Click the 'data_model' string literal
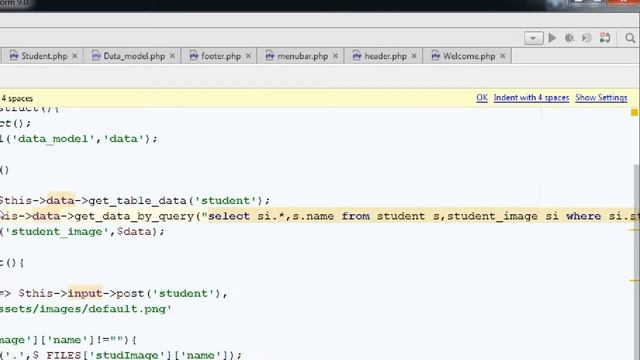 [53, 139]
